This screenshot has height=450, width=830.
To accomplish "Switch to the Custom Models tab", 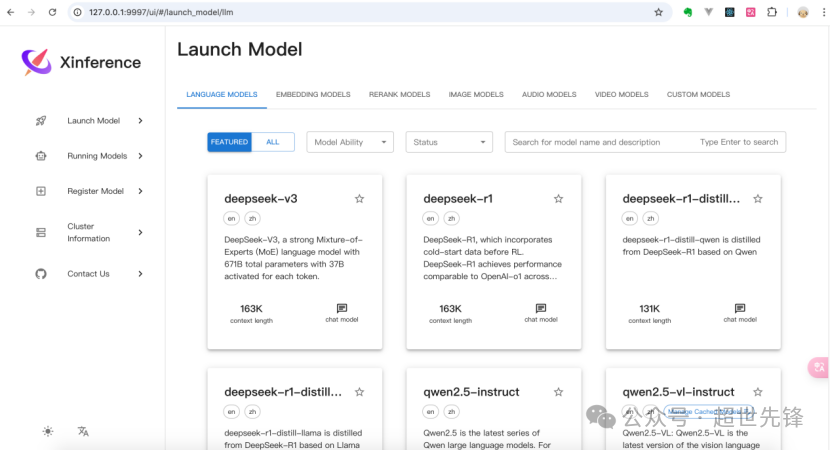I will 698,94.
